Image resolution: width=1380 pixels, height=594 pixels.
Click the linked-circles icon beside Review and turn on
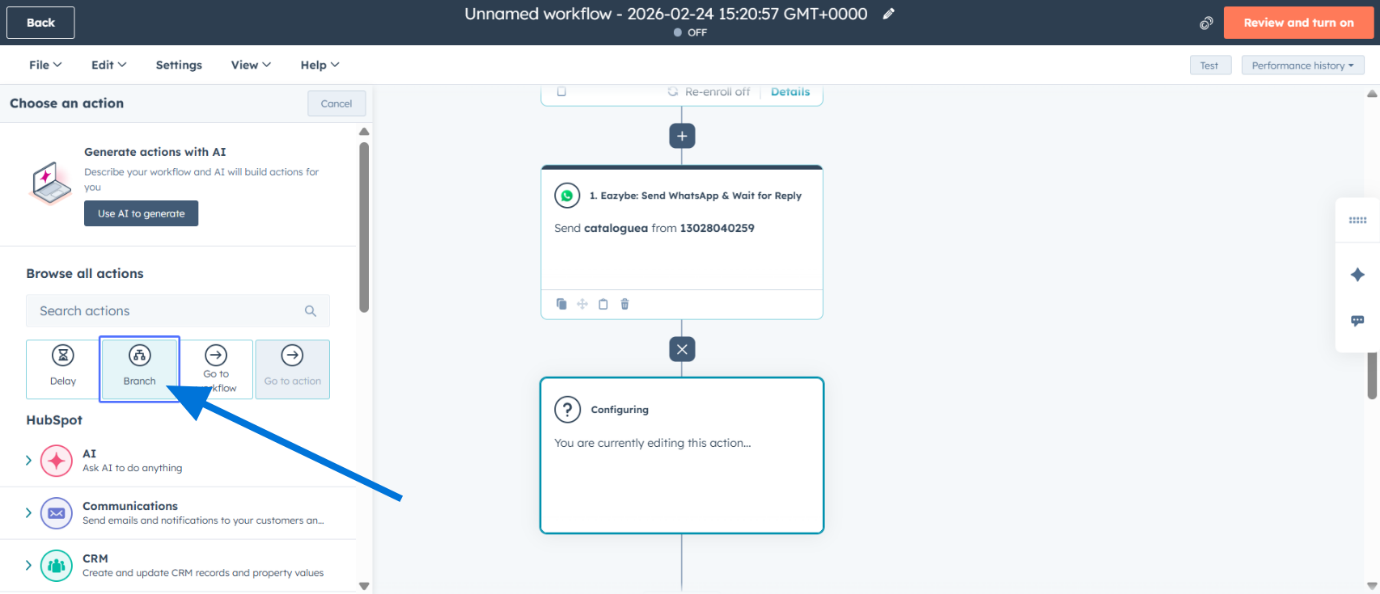[1206, 23]
